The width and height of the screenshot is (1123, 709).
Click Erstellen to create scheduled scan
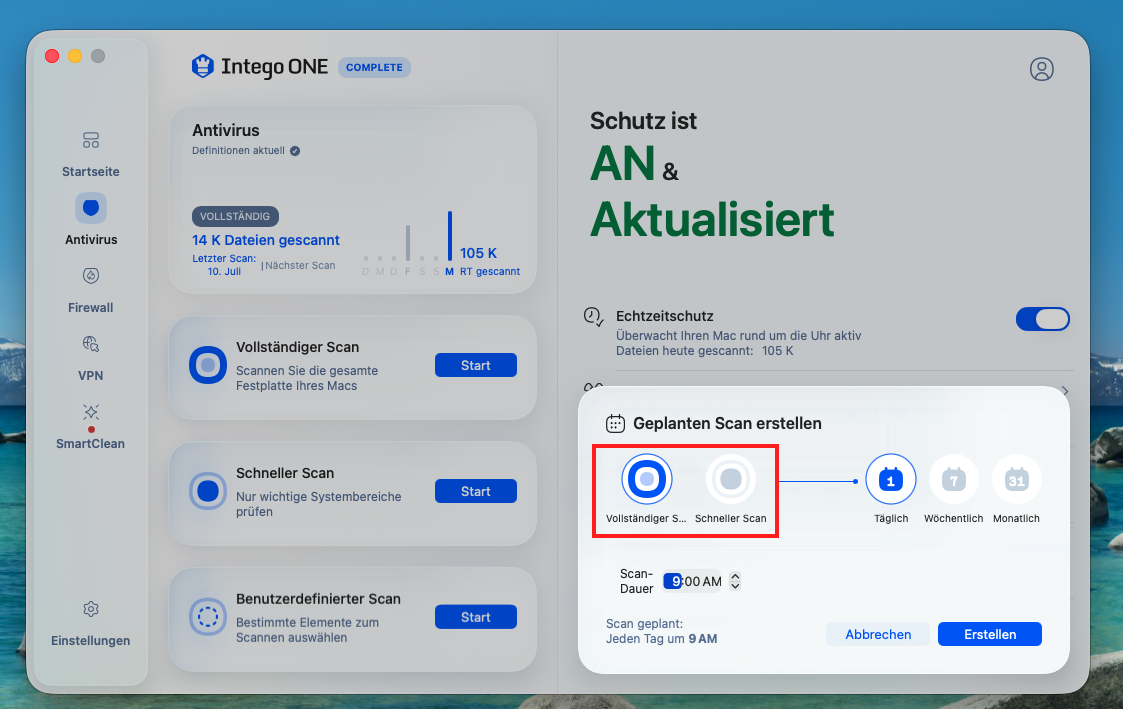click(990, 634)
